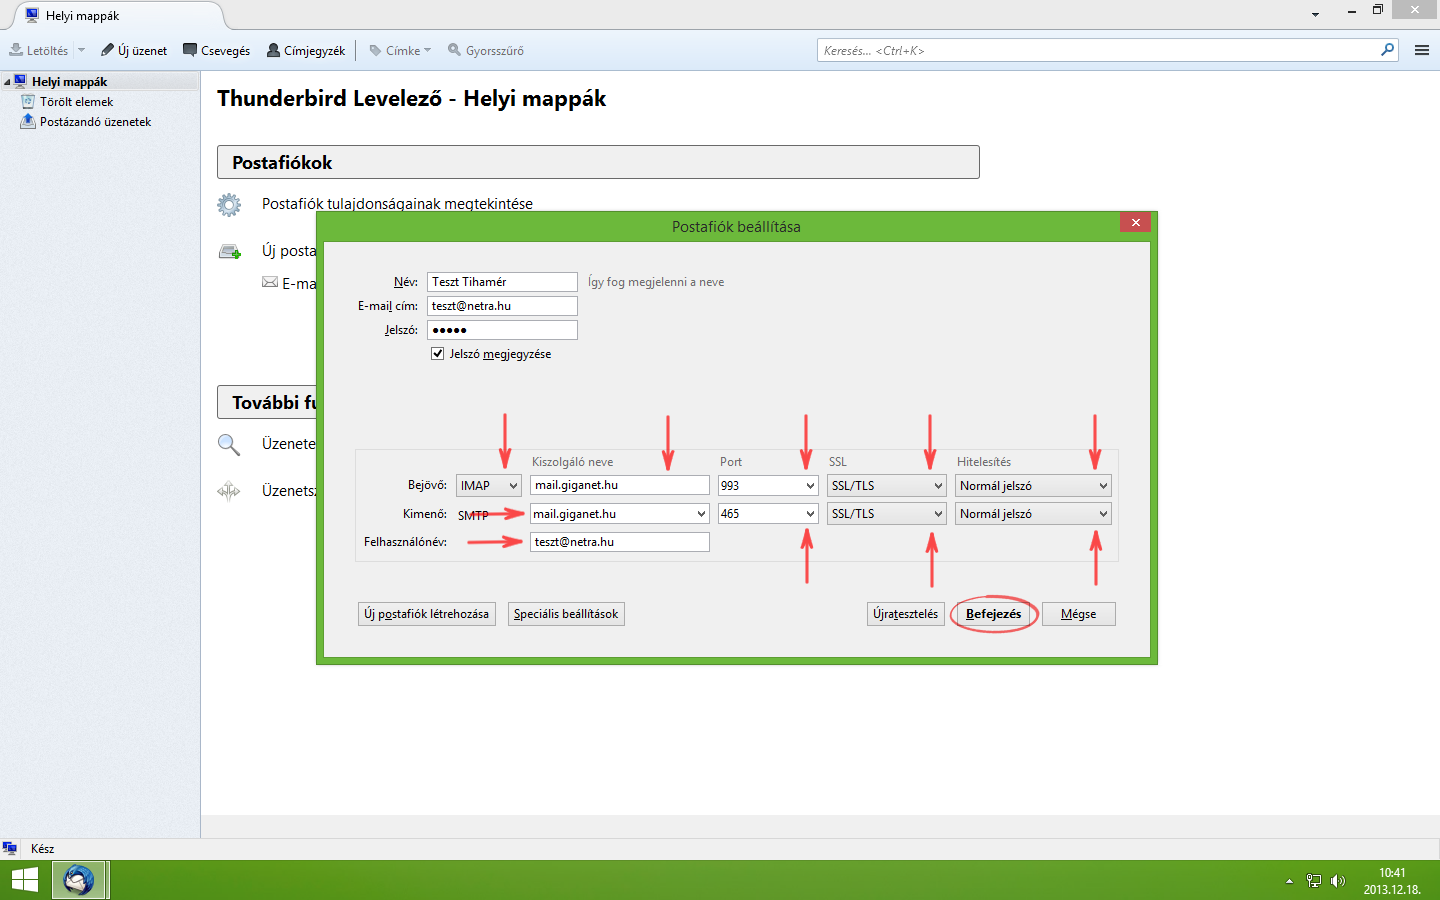The height and width of the screenshot is (900, 1440).
Task: Click the Speciális beállítások button
Action: click(566, 614)
